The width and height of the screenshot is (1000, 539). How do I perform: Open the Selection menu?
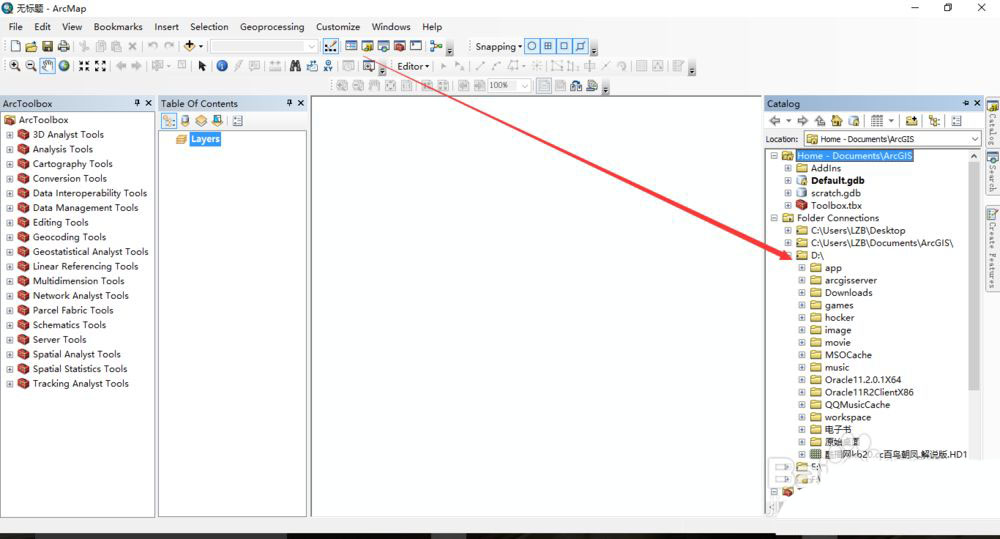click(209, 27)
